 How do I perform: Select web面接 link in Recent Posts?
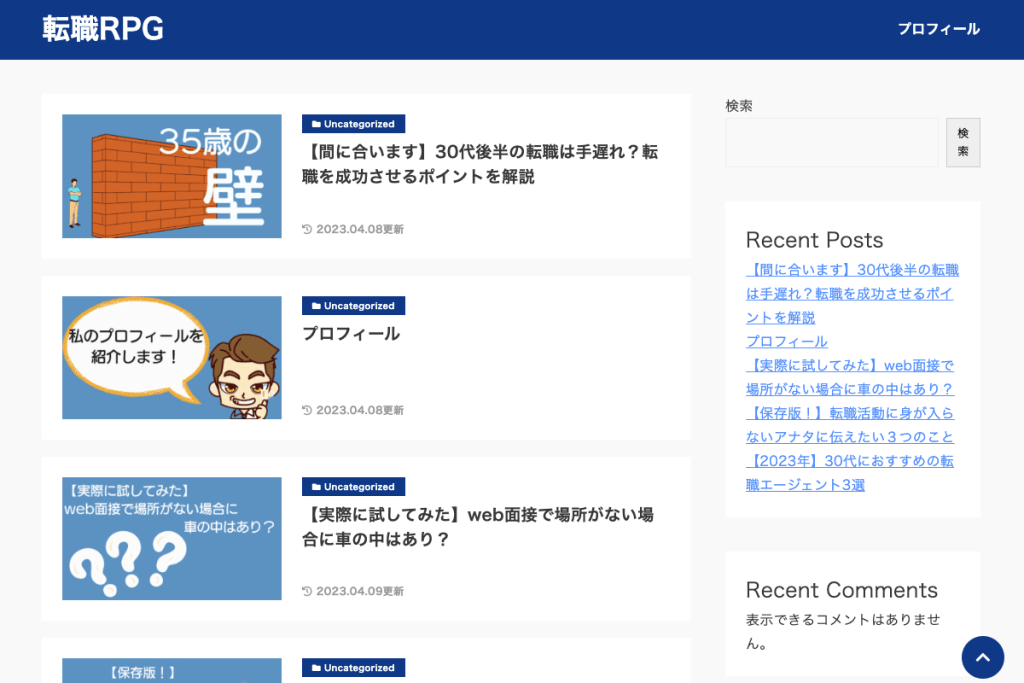point(850,377)
